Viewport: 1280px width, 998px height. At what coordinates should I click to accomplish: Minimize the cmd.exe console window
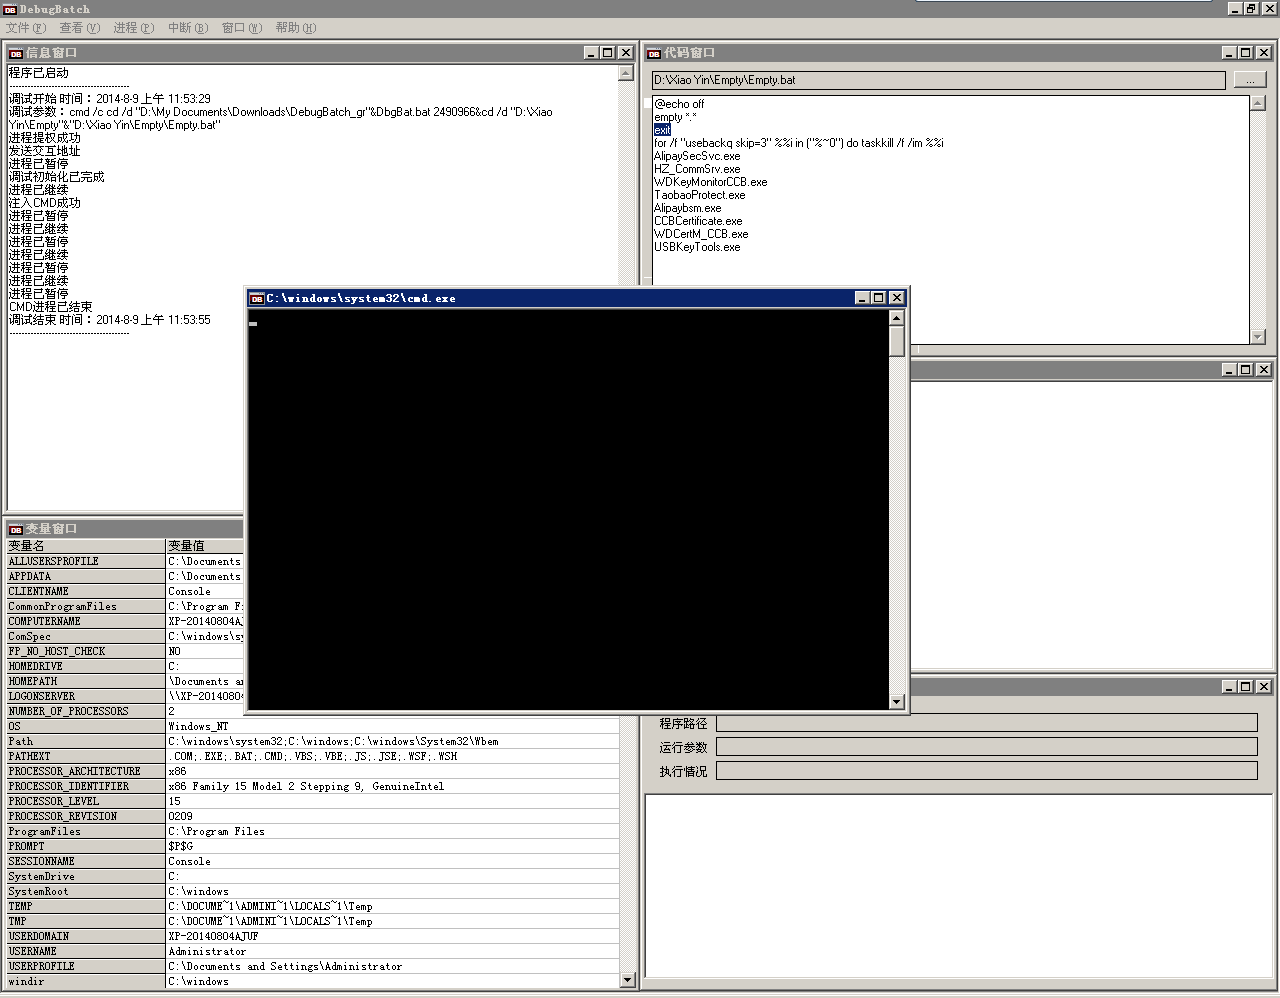pyautogui.click(x=862, y=298)
